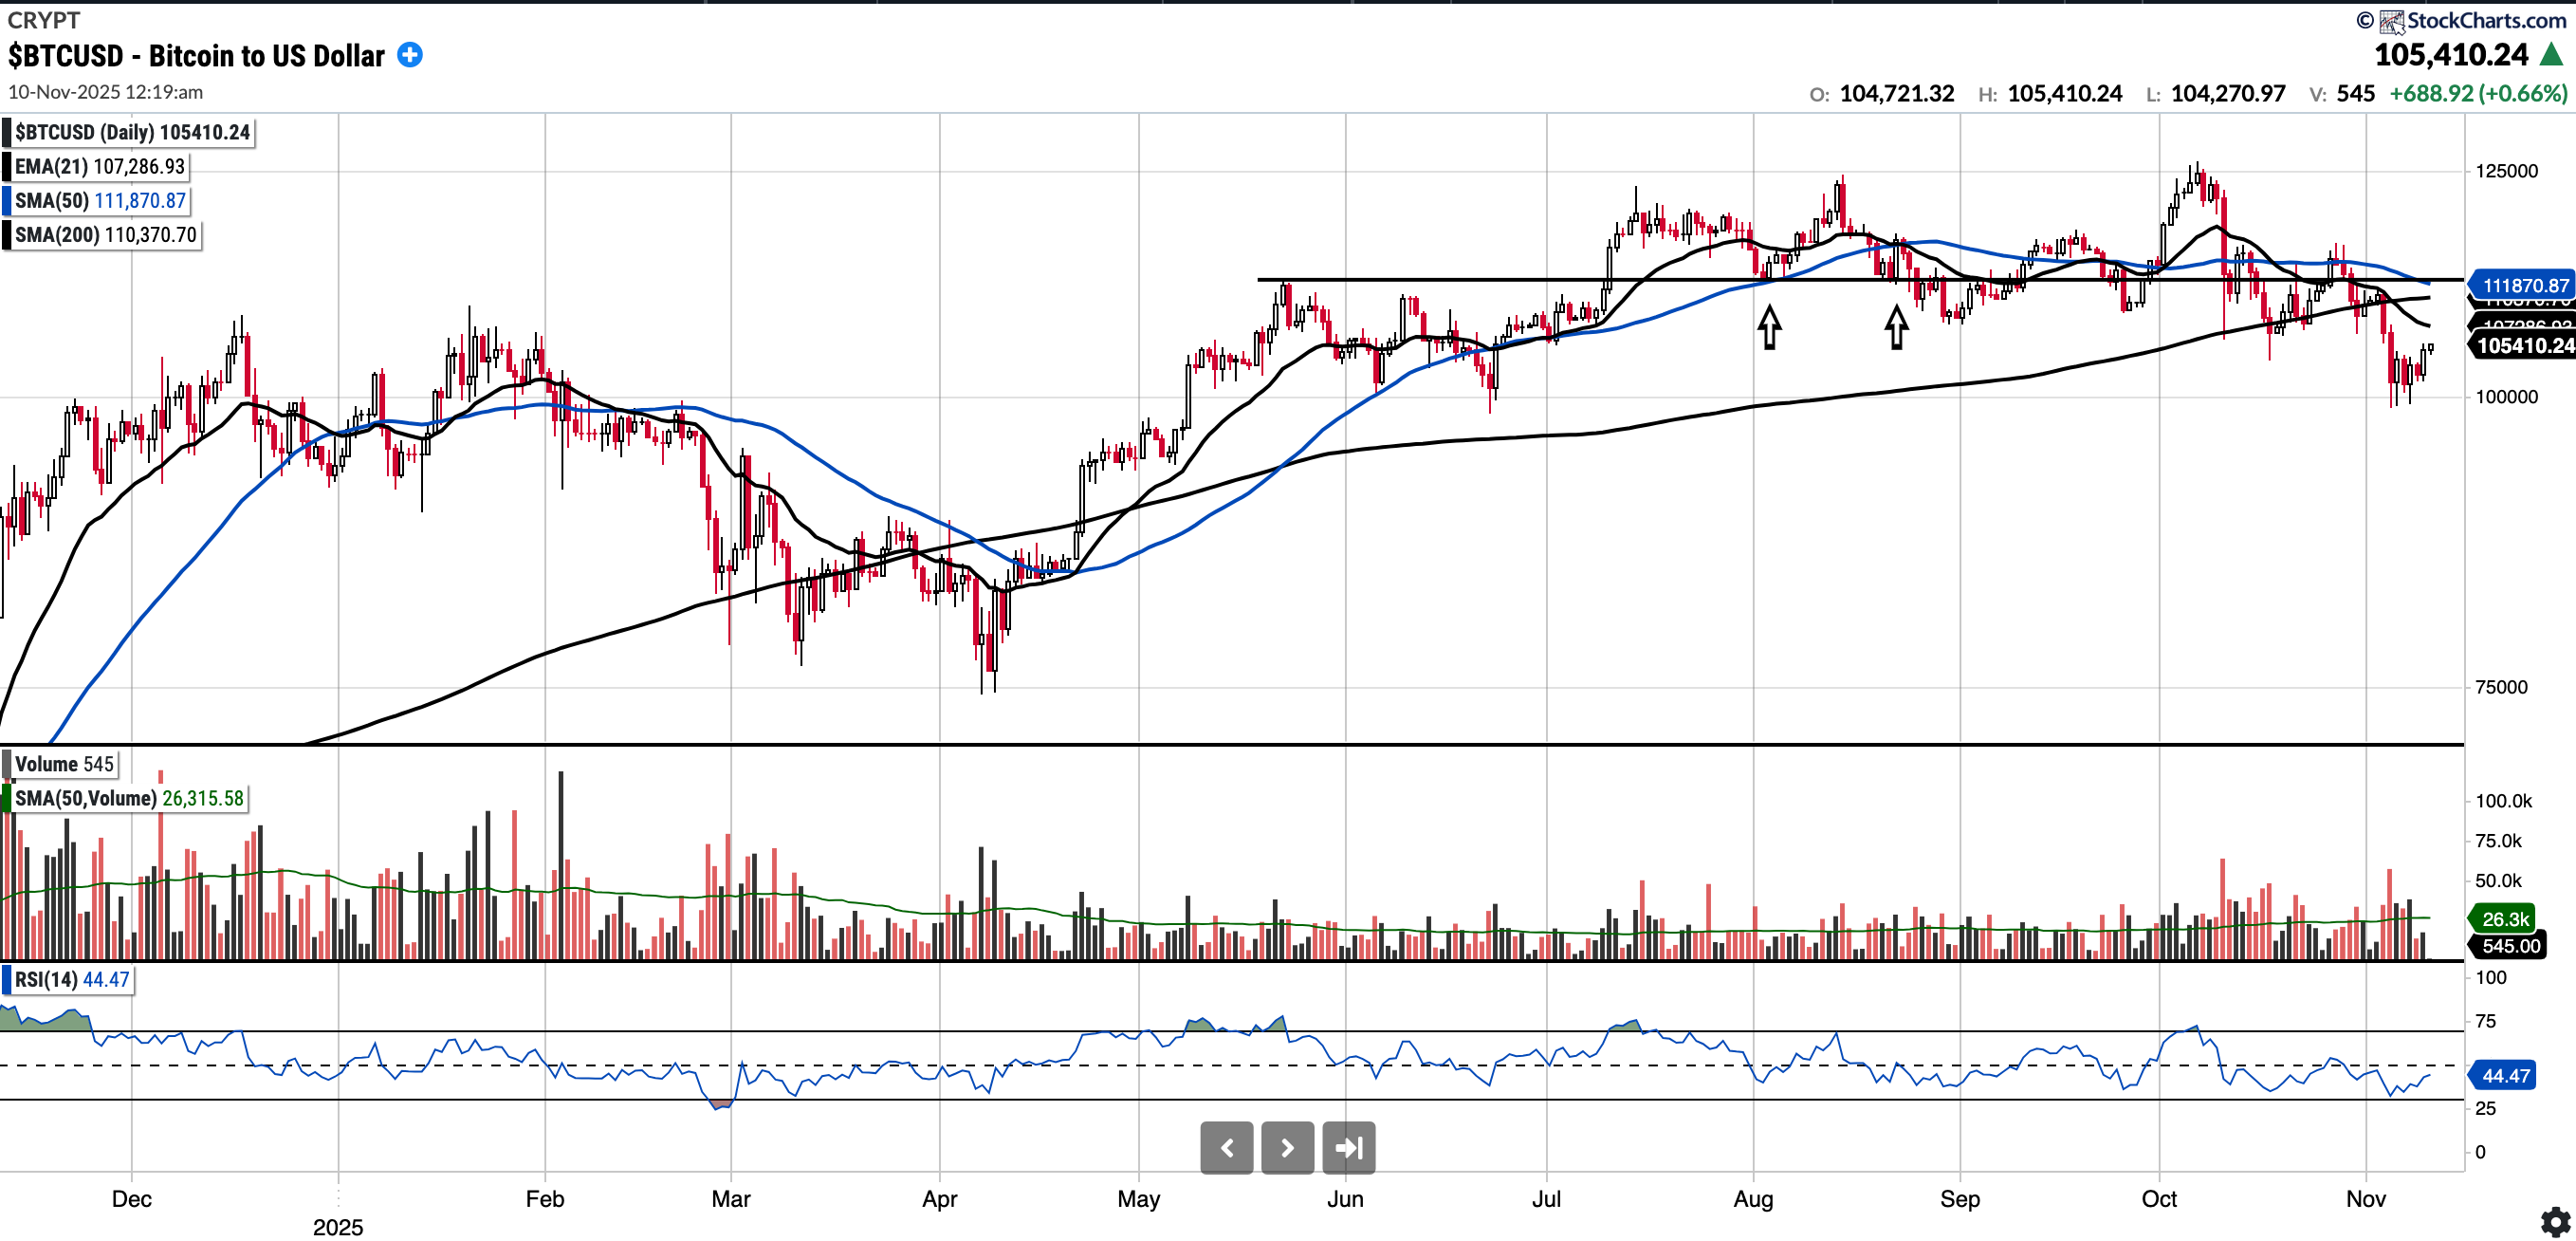2576x1241 pixels.
Task: Open chart settings gear icon
Action: tap(2555, 1221)
